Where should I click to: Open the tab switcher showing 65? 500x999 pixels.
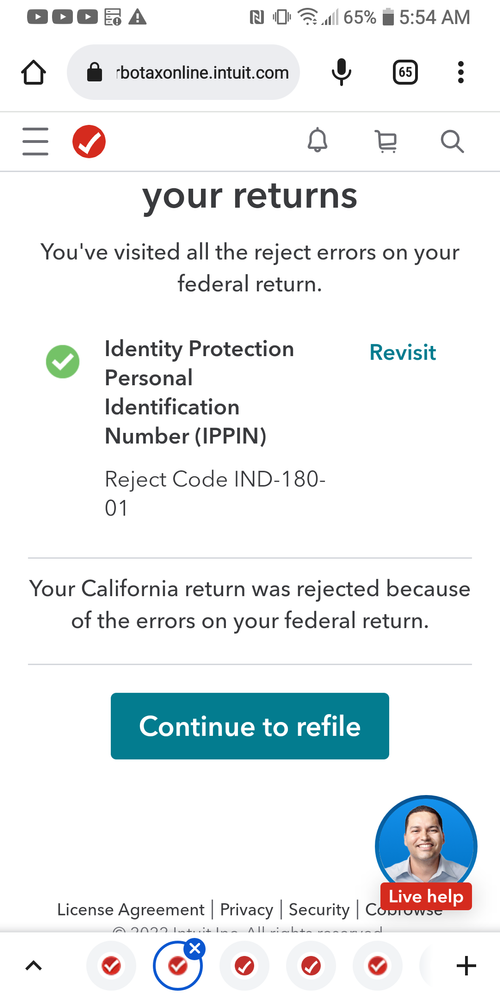[x=405, y=73]
